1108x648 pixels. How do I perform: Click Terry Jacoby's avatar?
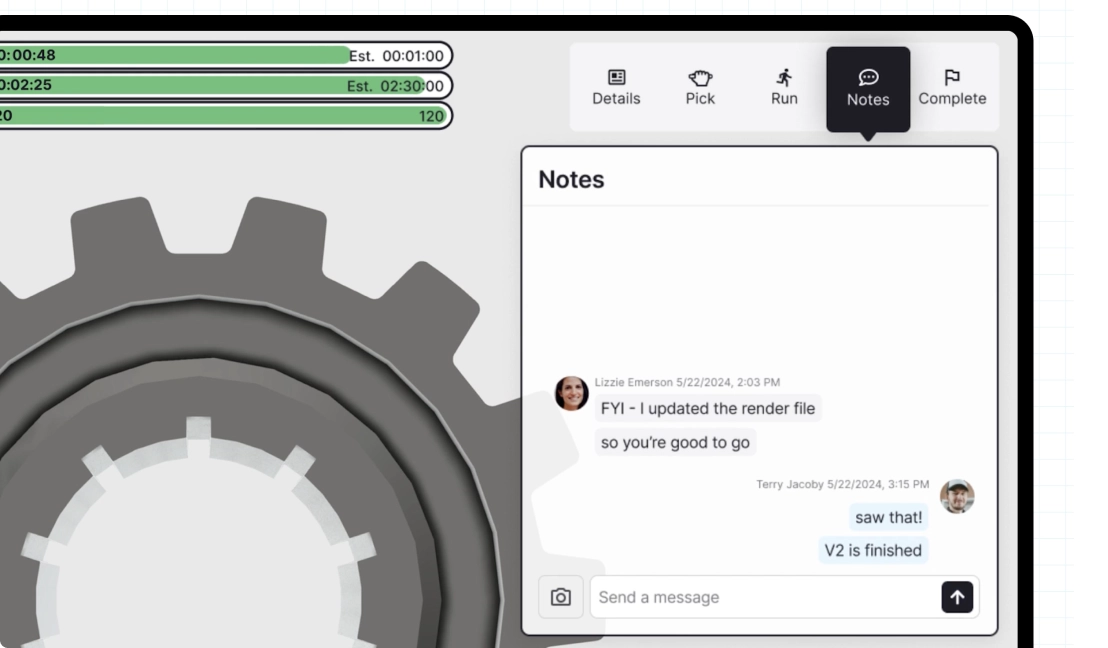(957, 496)
